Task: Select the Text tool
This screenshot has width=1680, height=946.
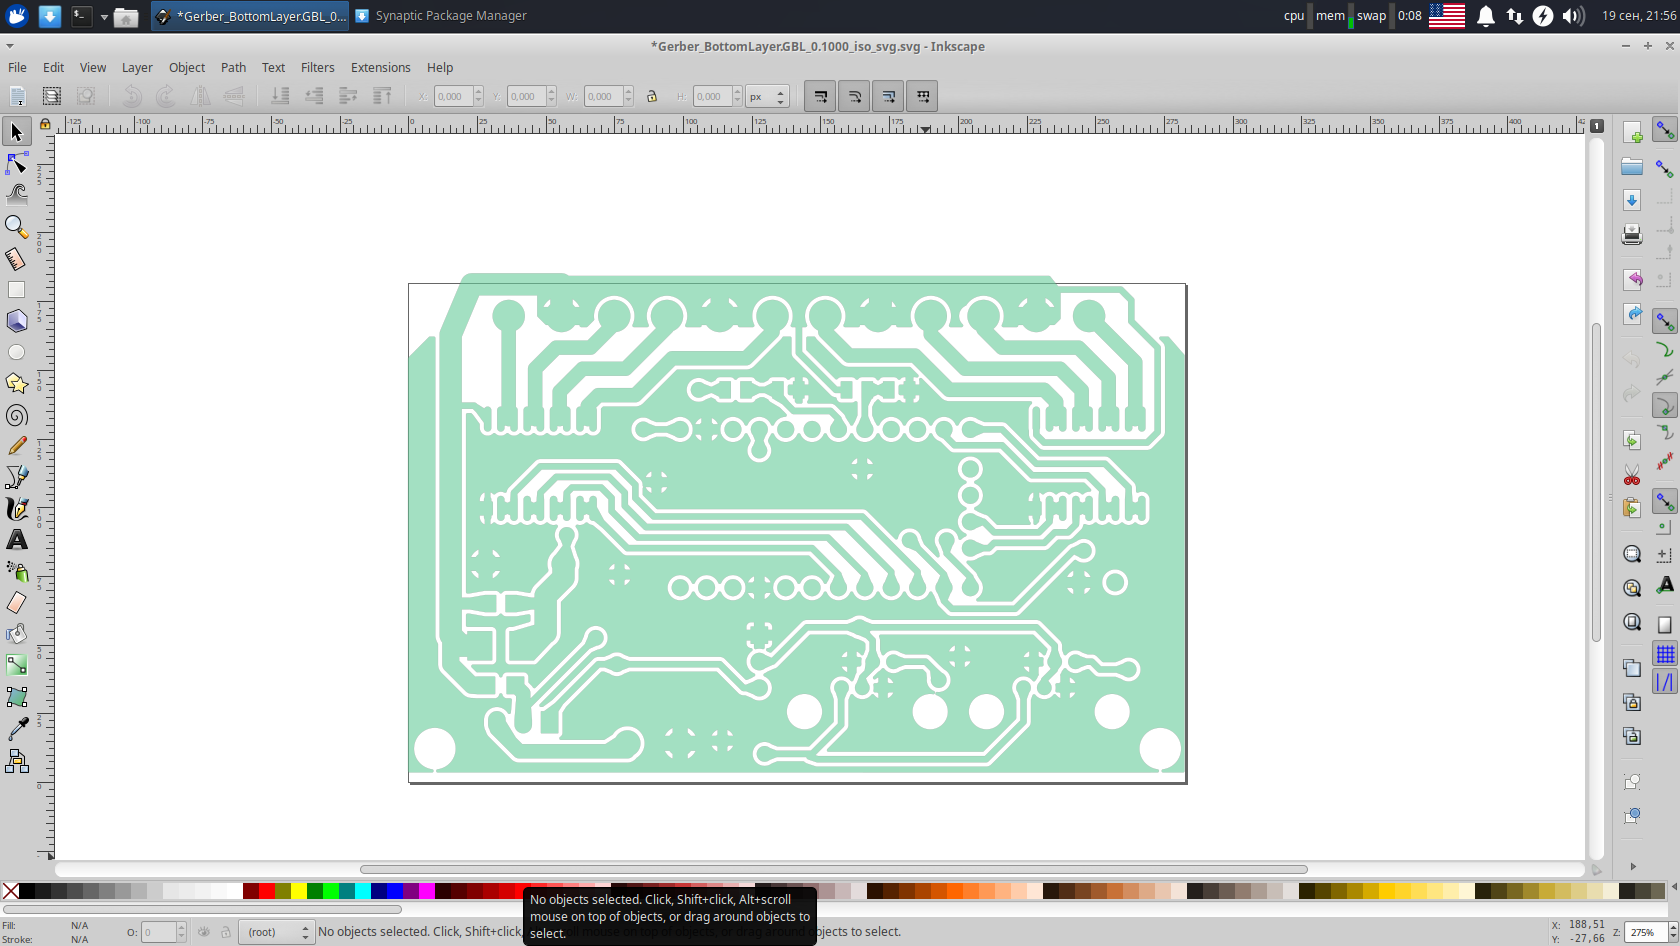Action: click(x=17, y=540)
